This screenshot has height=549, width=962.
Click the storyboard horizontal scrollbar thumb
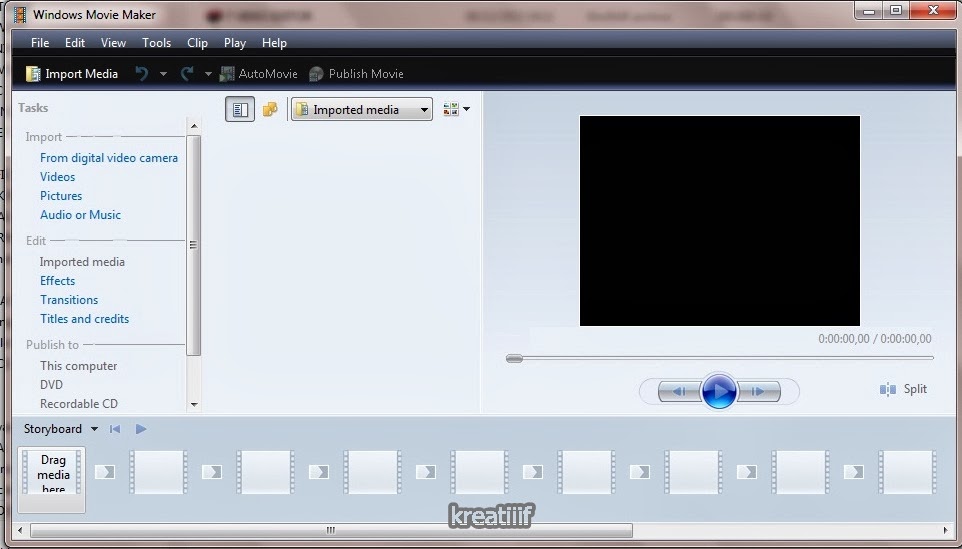(x=331, y=530)
